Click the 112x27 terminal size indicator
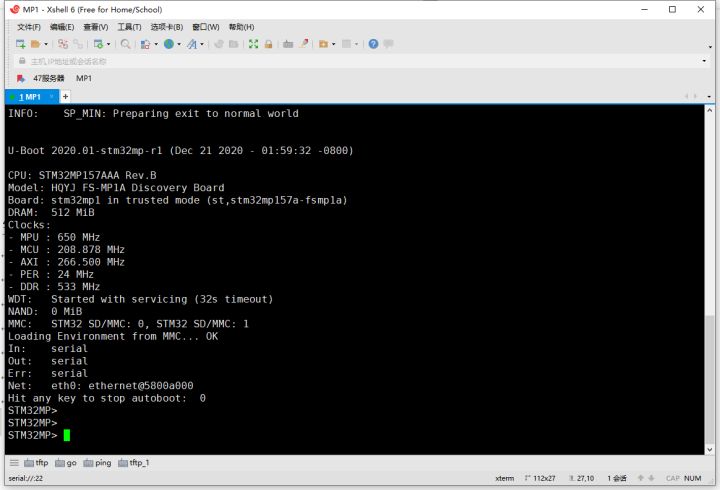Image resolution: width=720 pixels, height=490 pixels. point(540,479)
